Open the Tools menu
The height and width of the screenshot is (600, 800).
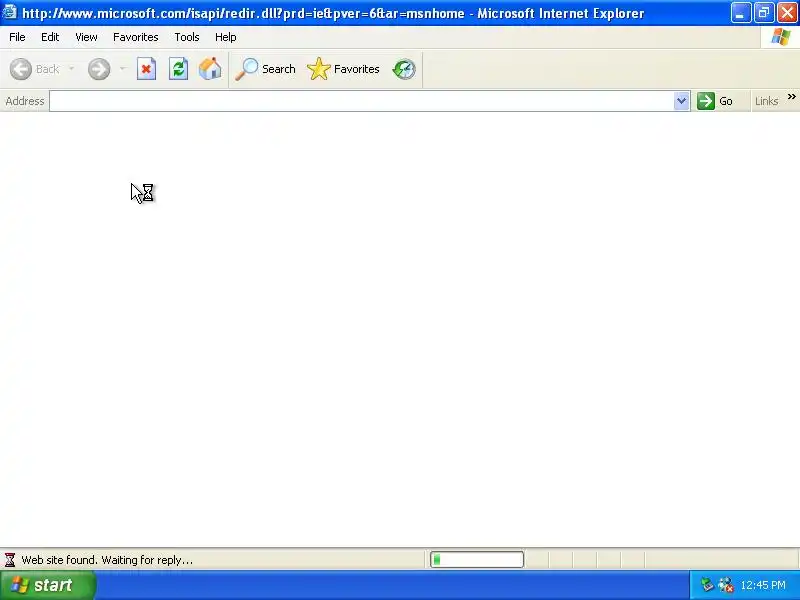(187, 37)
